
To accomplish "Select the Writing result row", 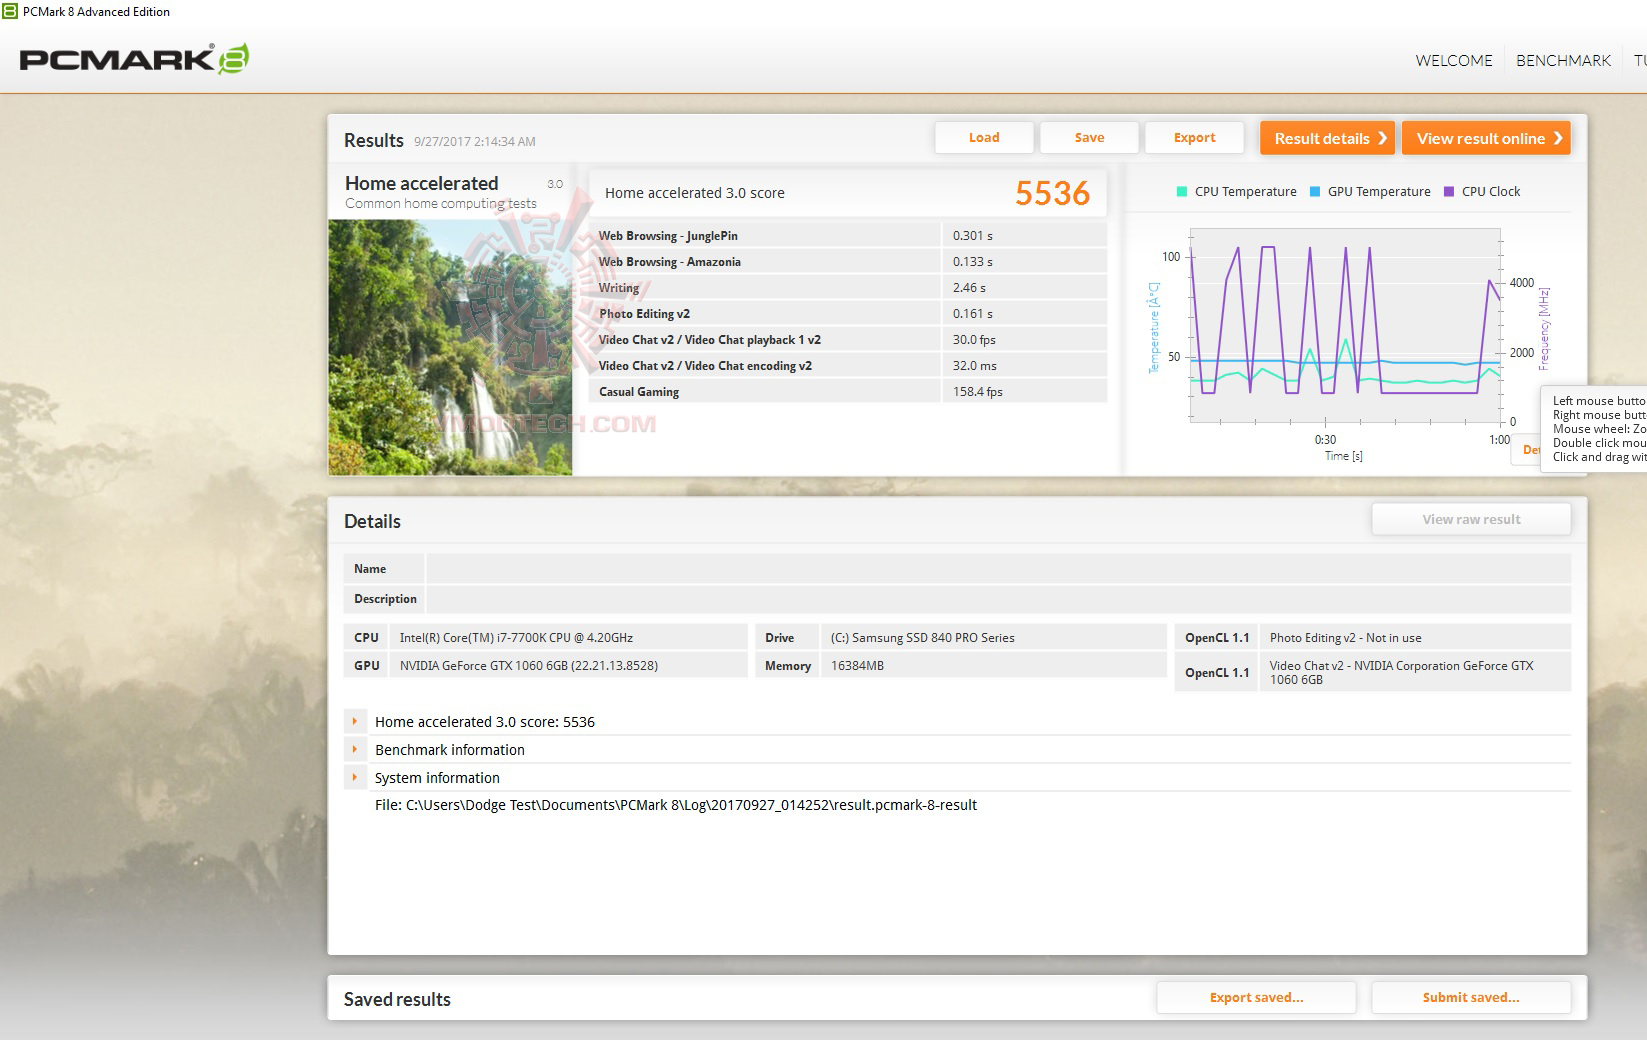I will (848, 287).
